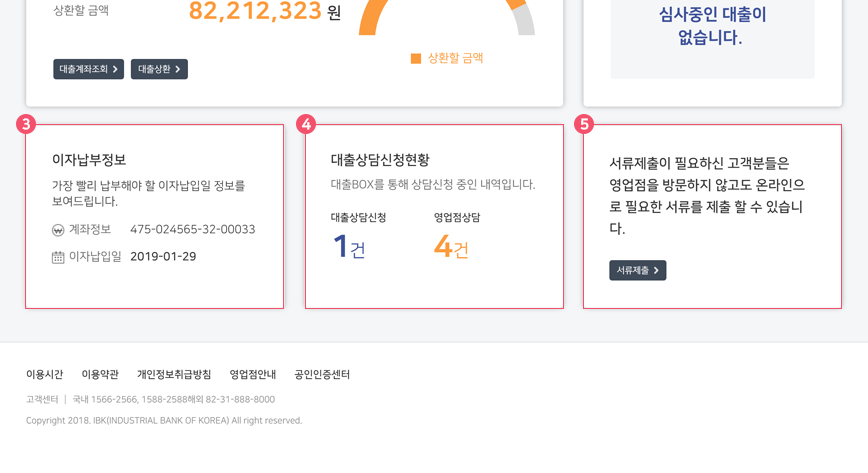Open the 공인인증센터 footer link
The width and height of the screenshot is (868, 473).
(x=322, y=374)
